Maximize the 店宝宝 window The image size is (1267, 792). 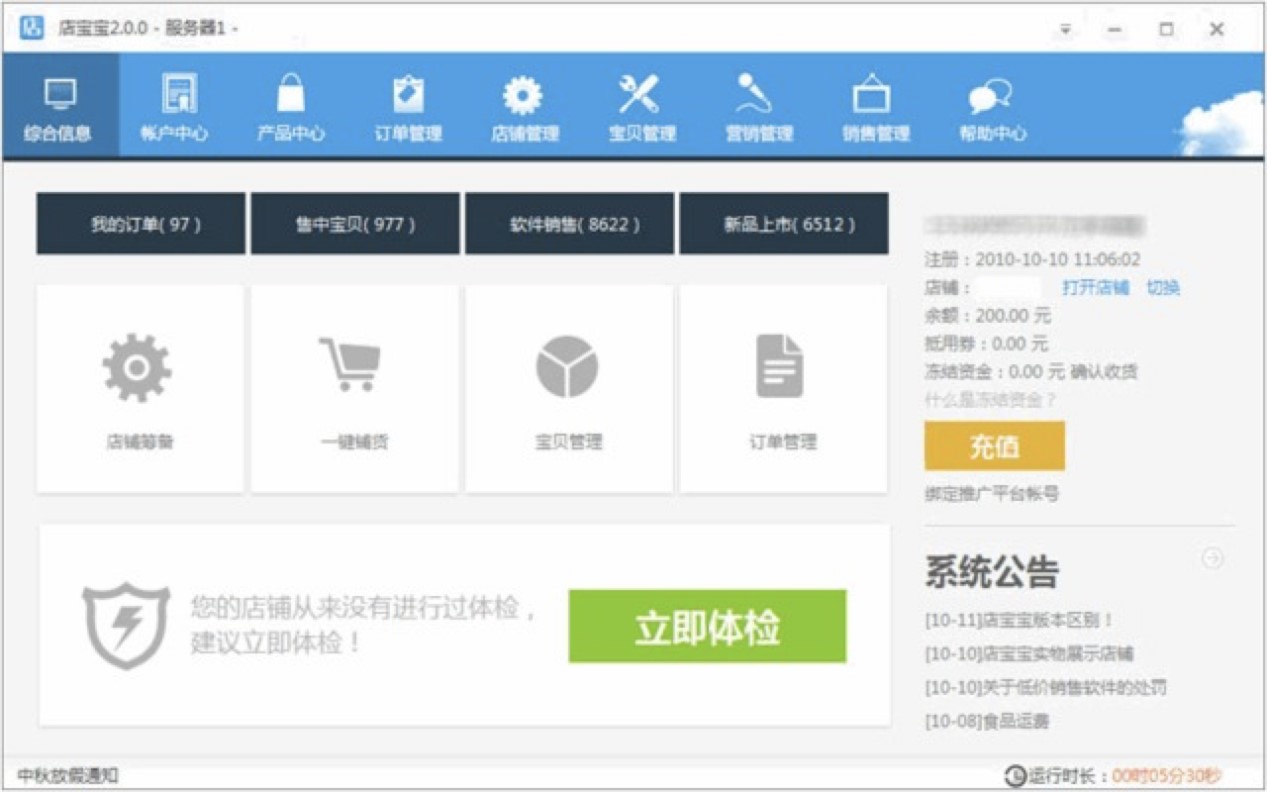pos(1166,29)
